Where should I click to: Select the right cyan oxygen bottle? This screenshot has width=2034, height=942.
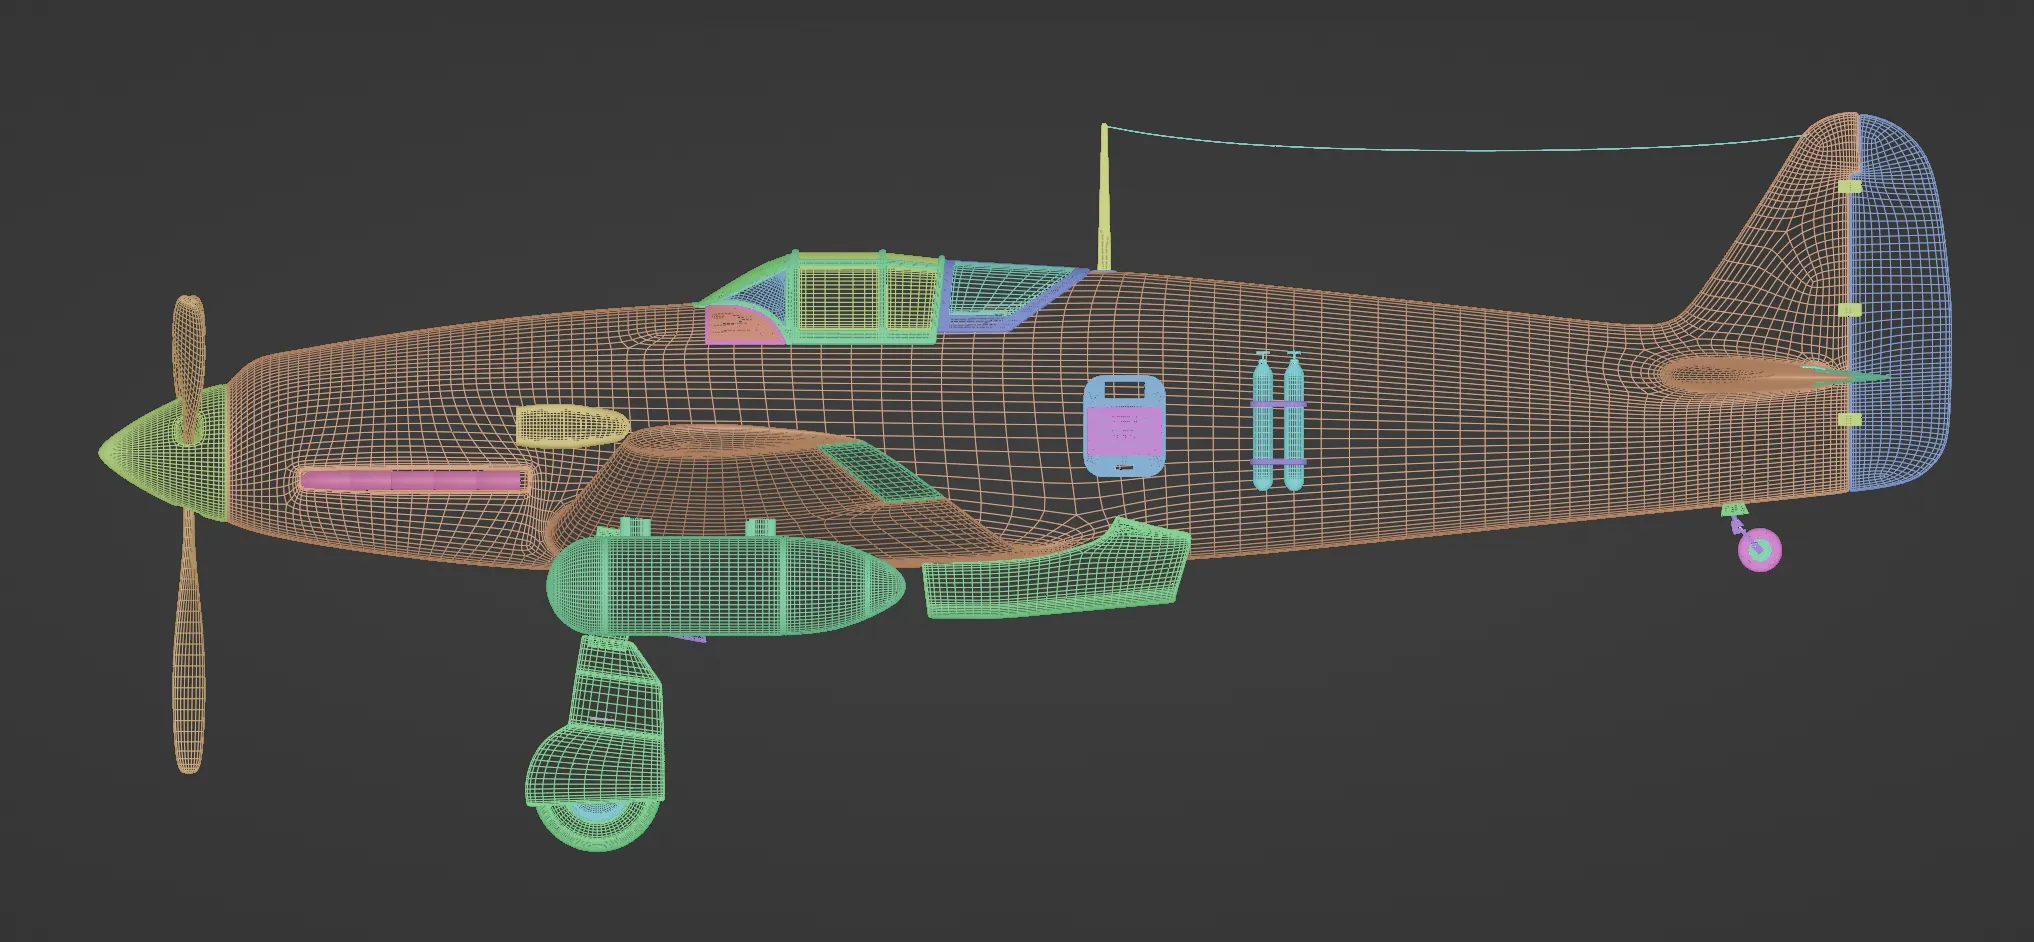[x=1294, y=421]
